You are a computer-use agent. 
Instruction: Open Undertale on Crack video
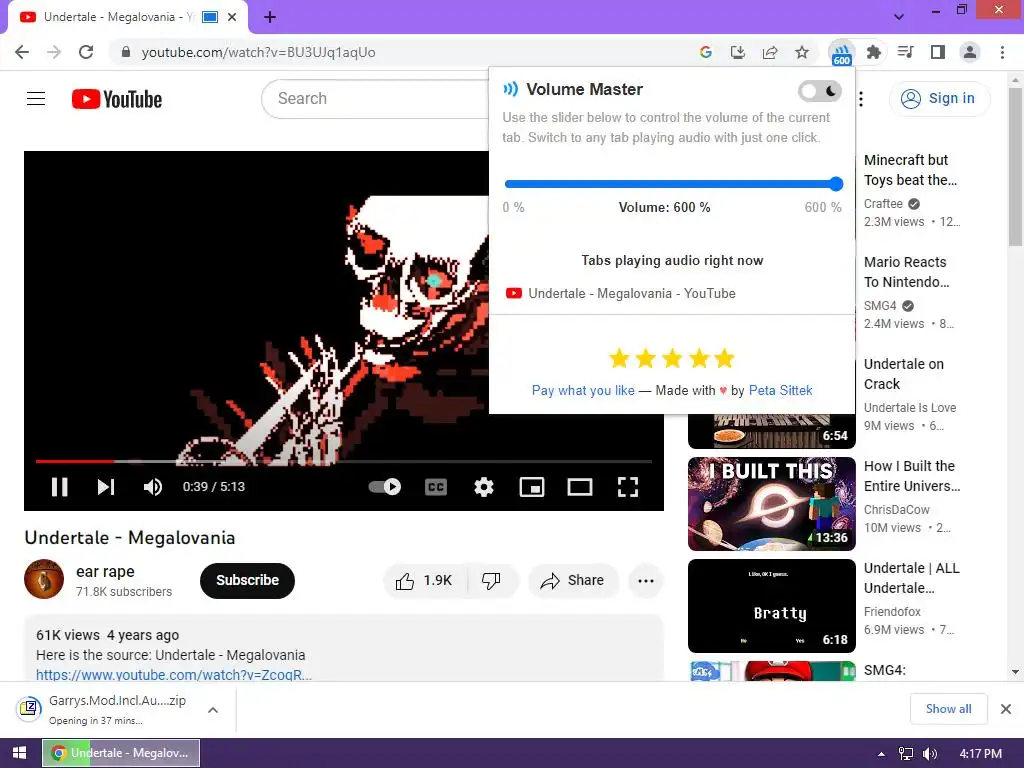[903, 374]
